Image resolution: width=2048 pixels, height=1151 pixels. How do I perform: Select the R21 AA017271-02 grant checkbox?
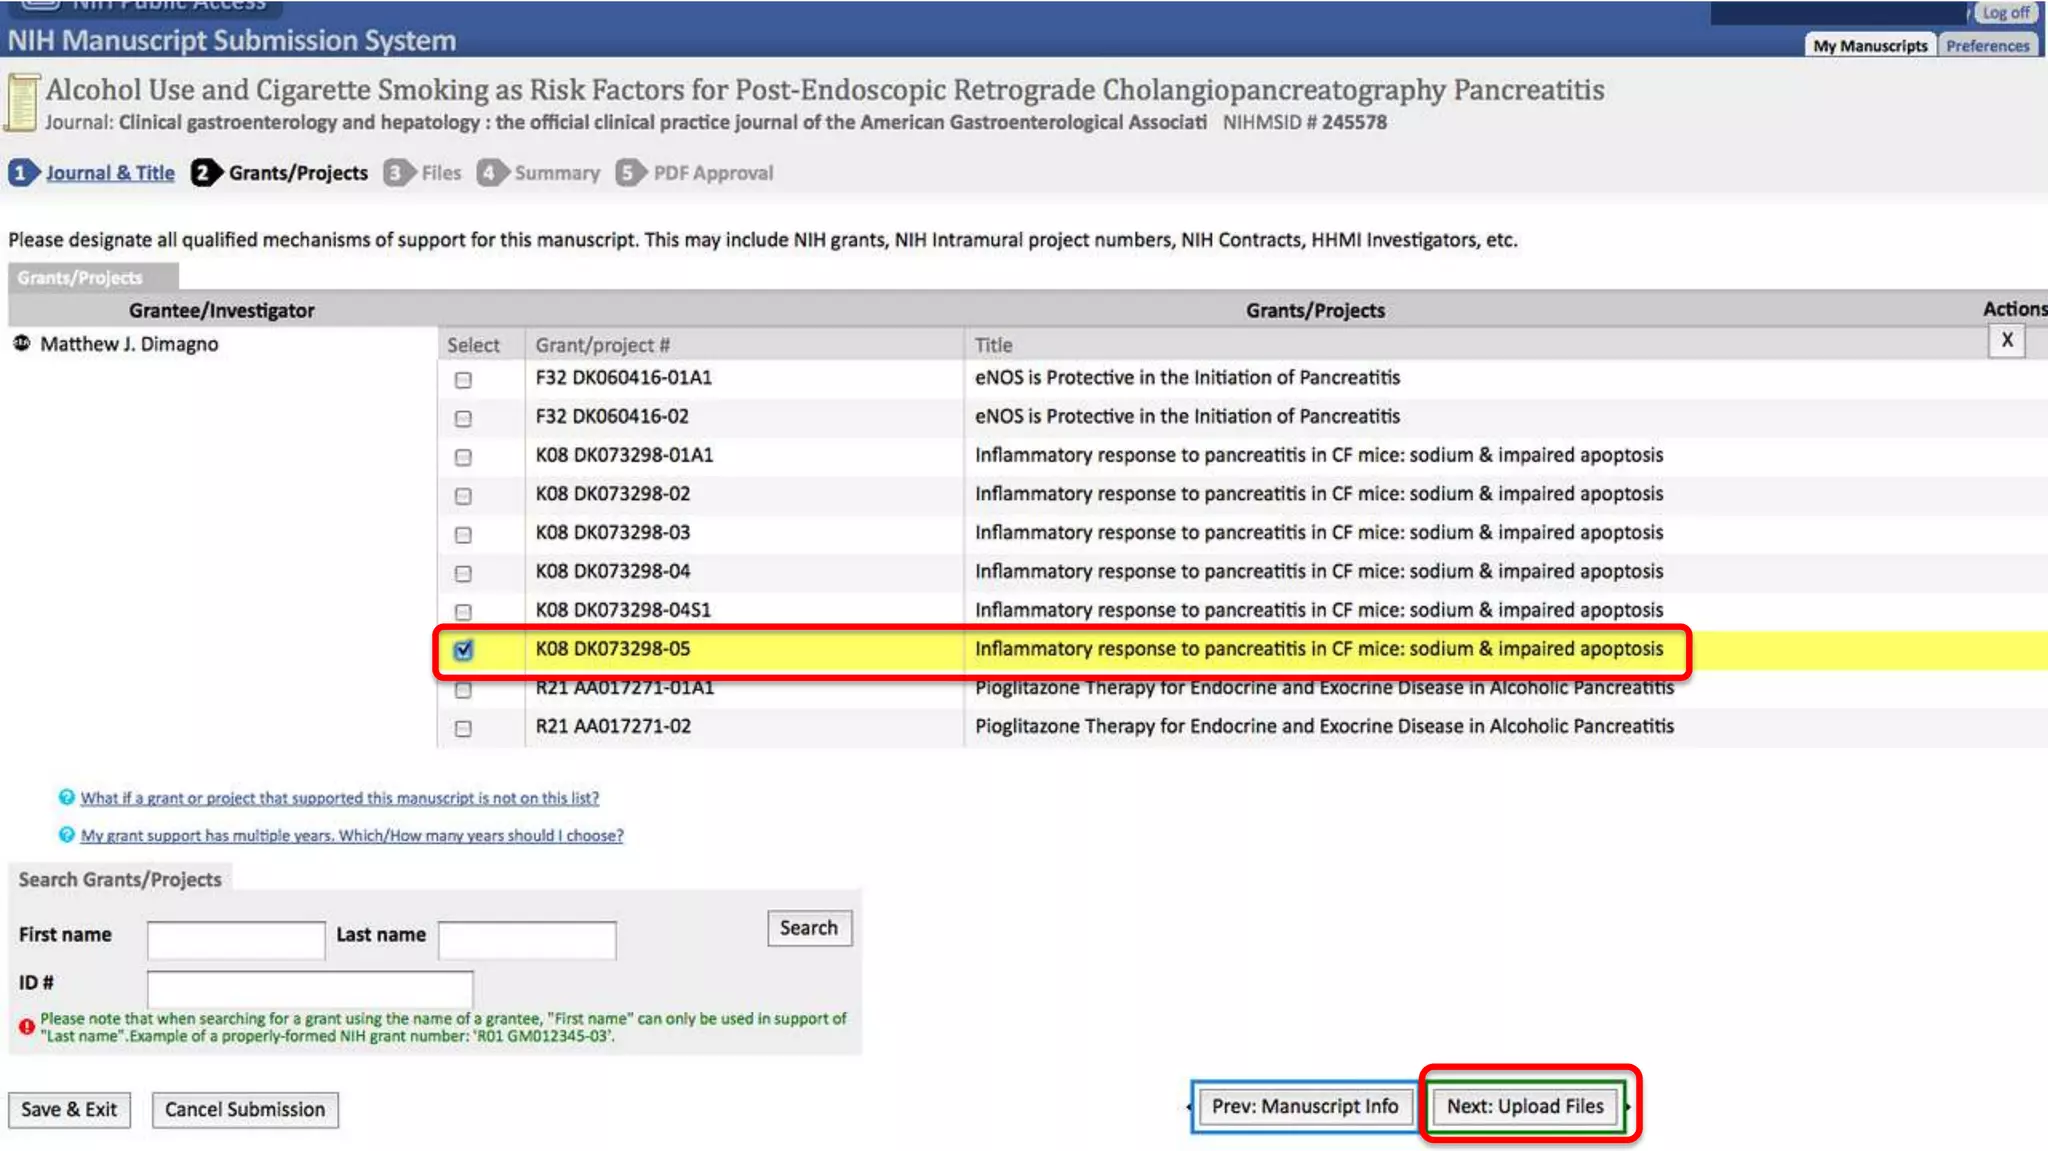pyautogui.click(x=463, y=728)
